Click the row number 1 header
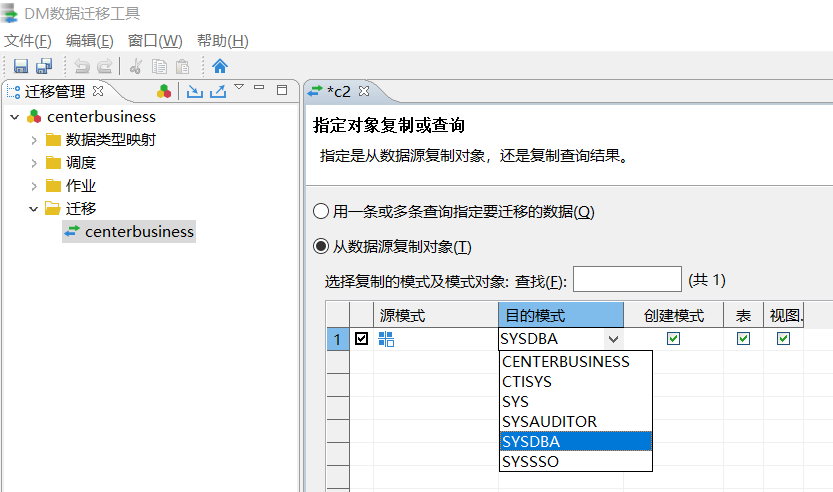Screen dimensions: 833x492 pyautogui.click(x=337, y=339)
